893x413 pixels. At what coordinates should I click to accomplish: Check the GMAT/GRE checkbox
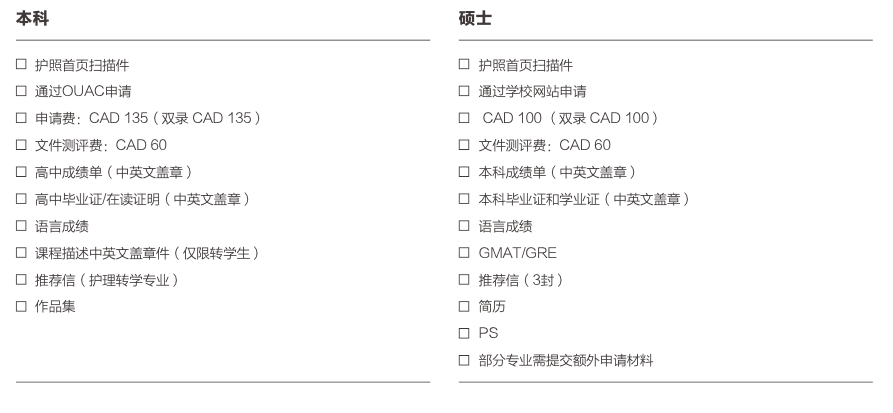point(464,253)
